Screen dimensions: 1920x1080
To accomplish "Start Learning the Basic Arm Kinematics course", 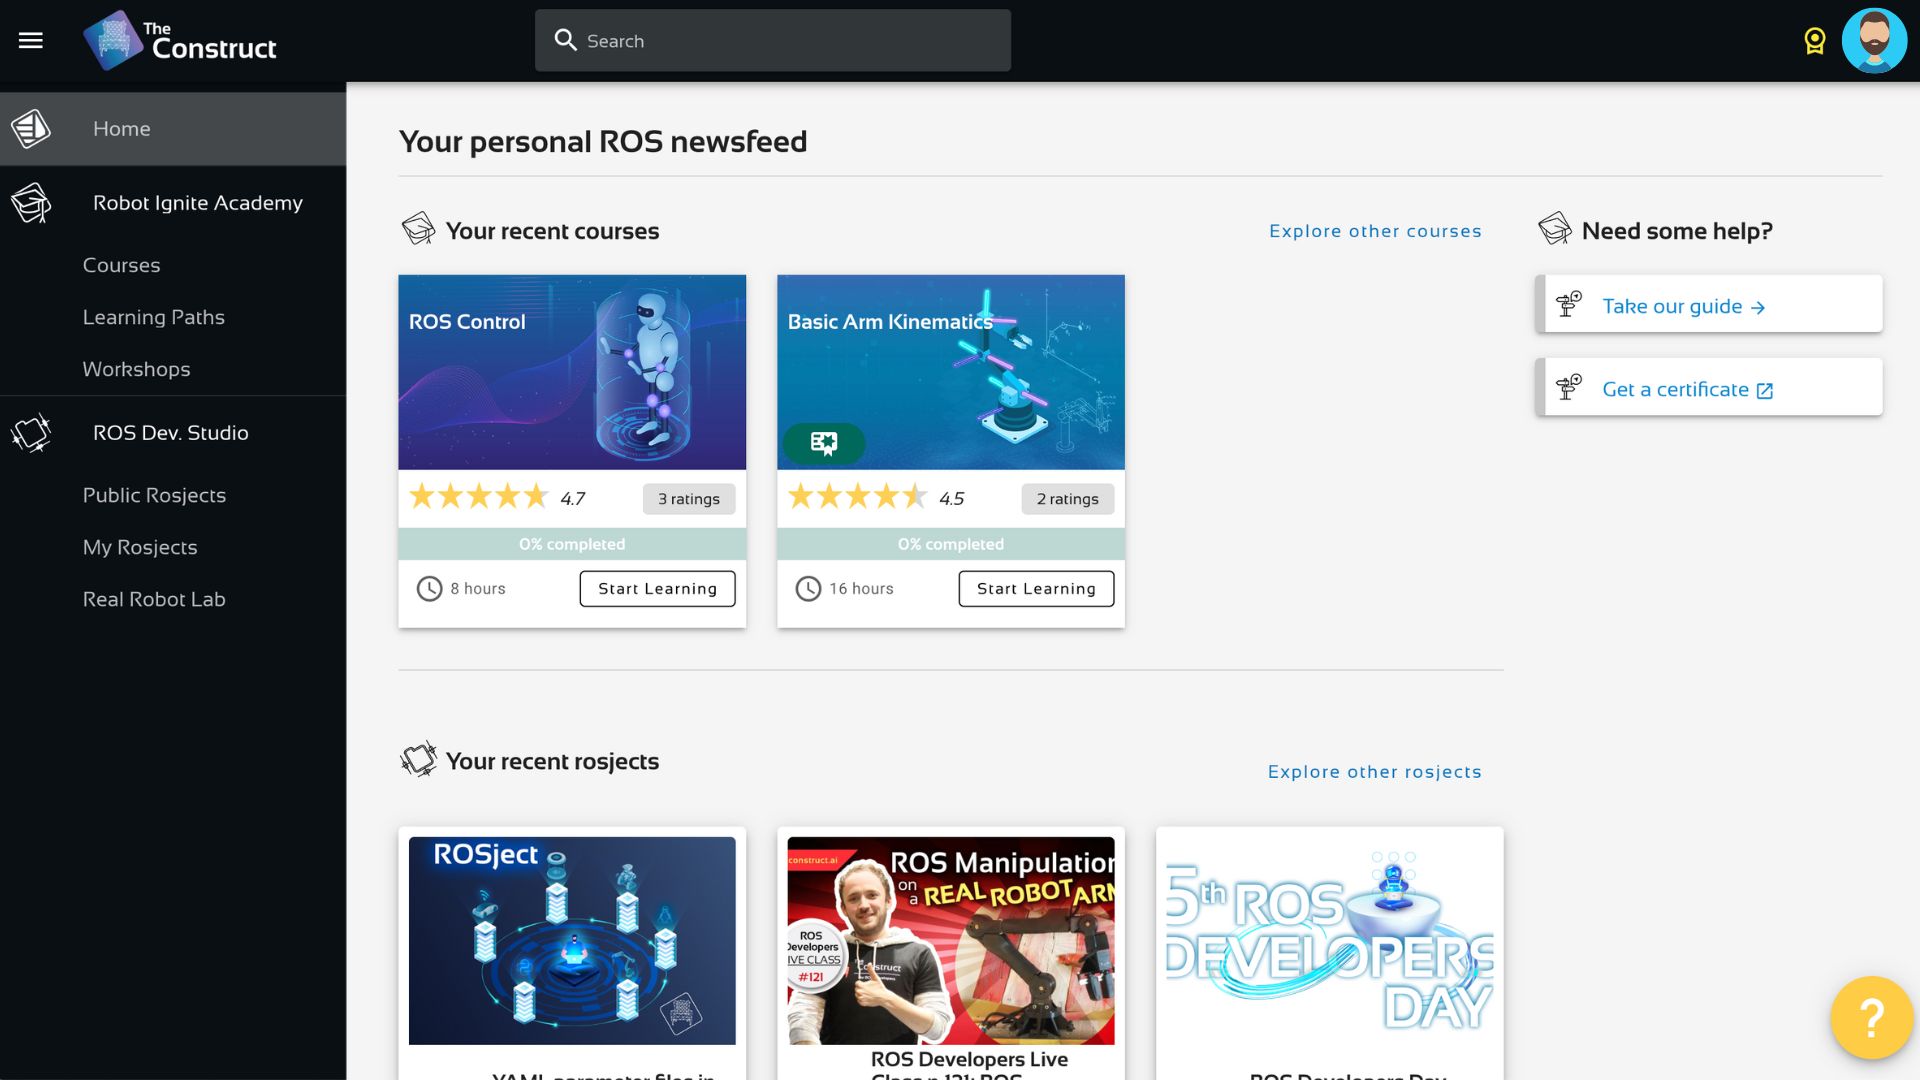I will click(1036, 589).
